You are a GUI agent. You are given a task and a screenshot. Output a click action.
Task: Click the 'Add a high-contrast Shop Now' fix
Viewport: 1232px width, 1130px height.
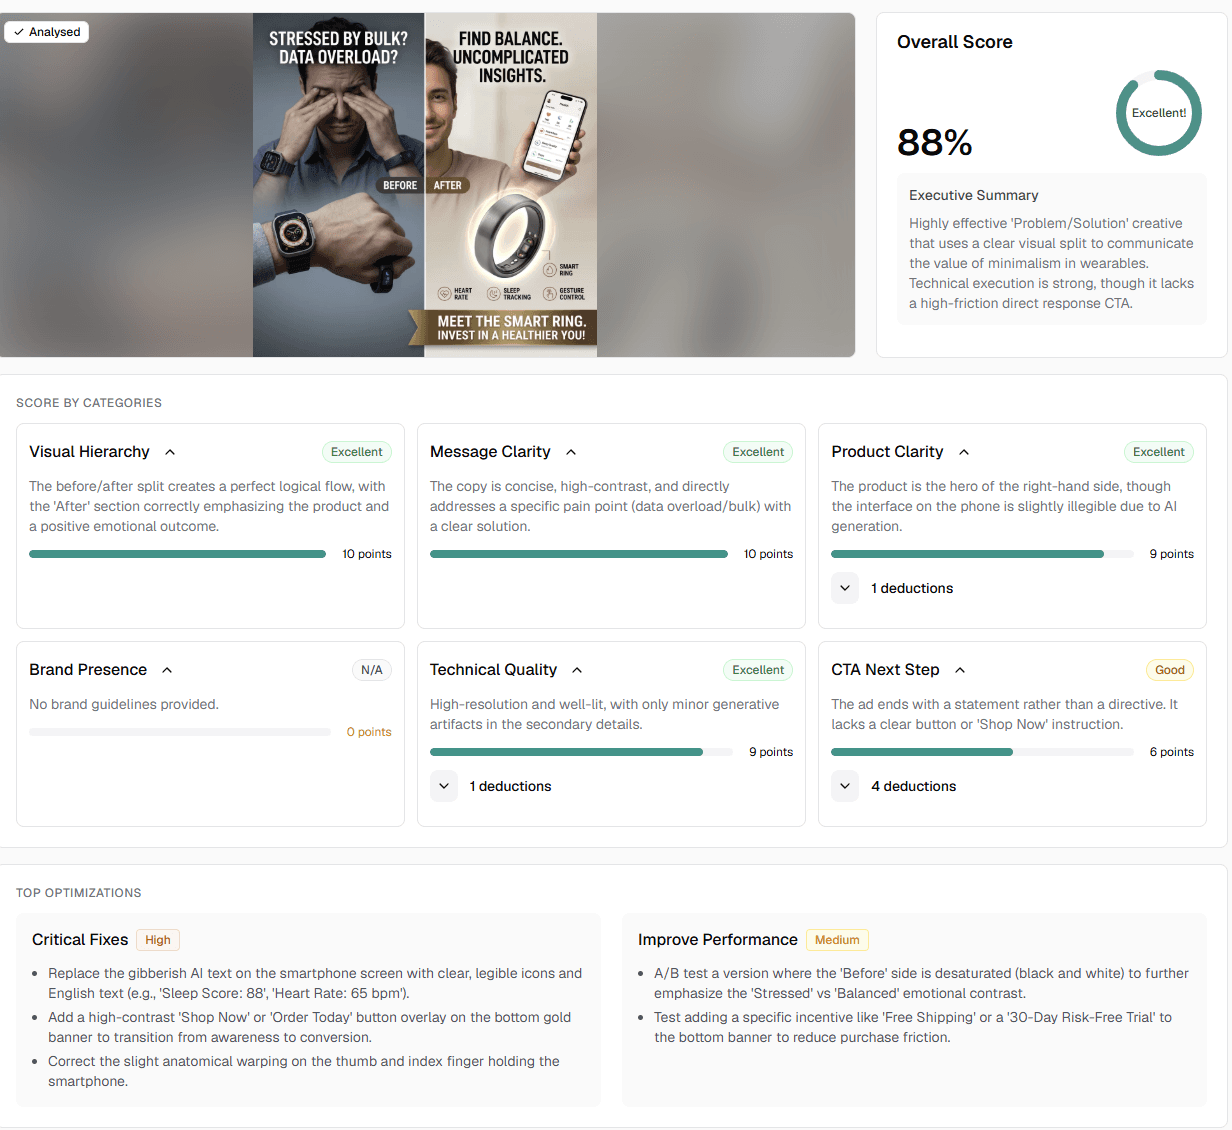coord(310,1027)
